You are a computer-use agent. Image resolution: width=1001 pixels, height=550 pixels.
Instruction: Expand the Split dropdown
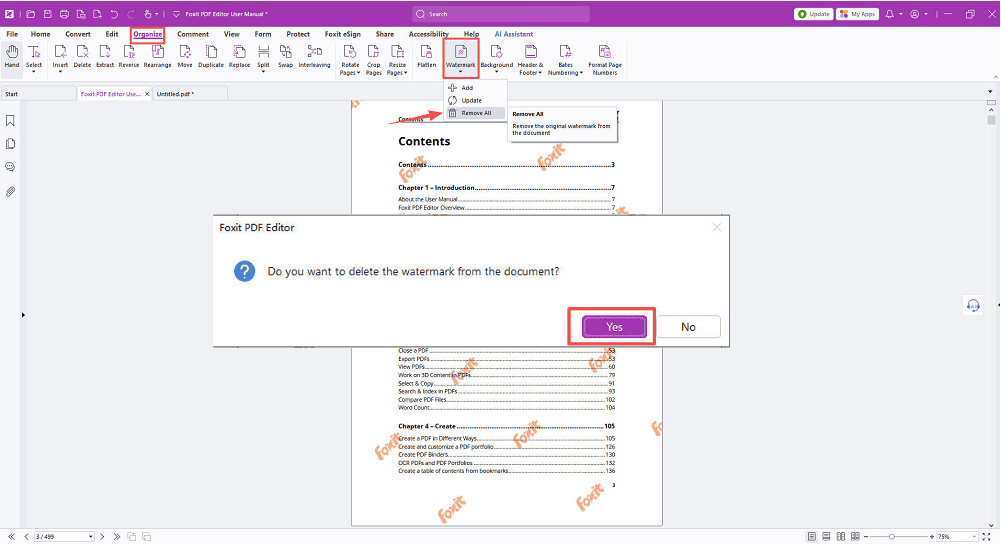(x=263, y=72)
